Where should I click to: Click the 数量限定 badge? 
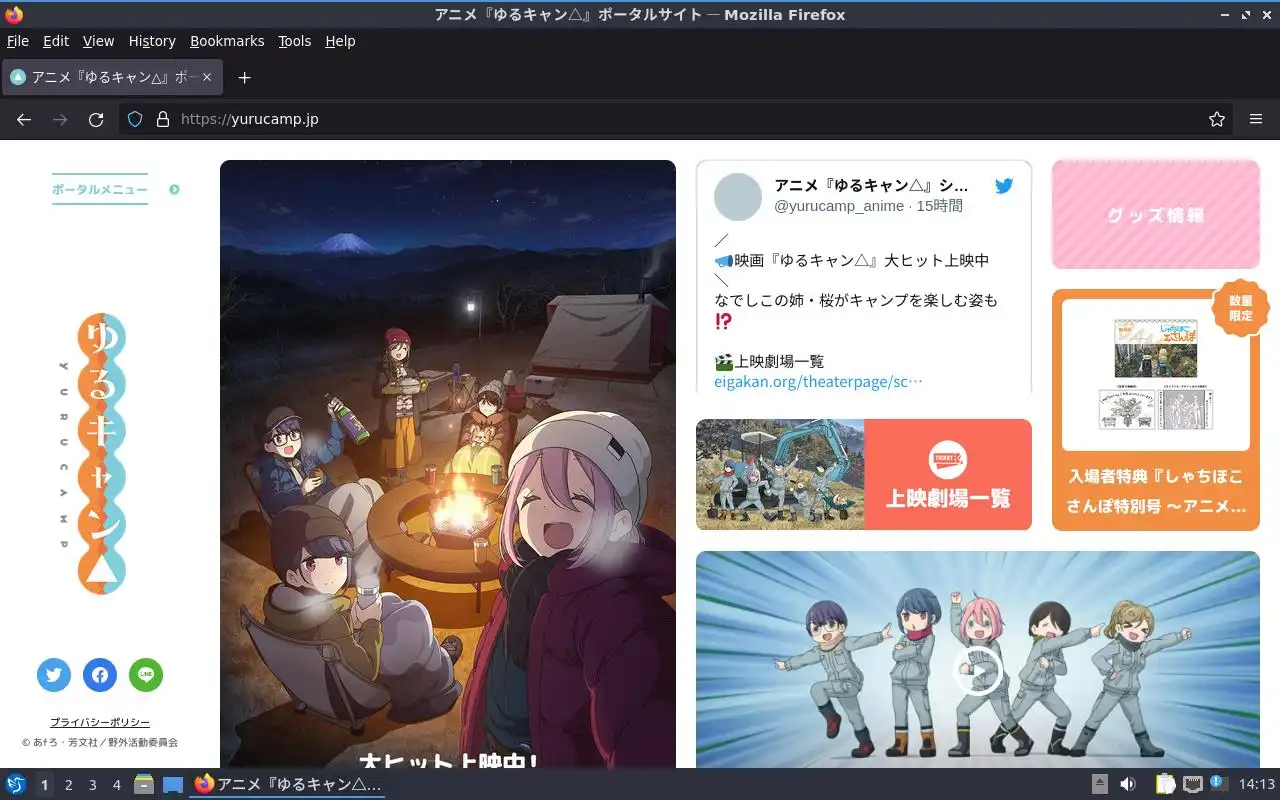pos(1240,308)
